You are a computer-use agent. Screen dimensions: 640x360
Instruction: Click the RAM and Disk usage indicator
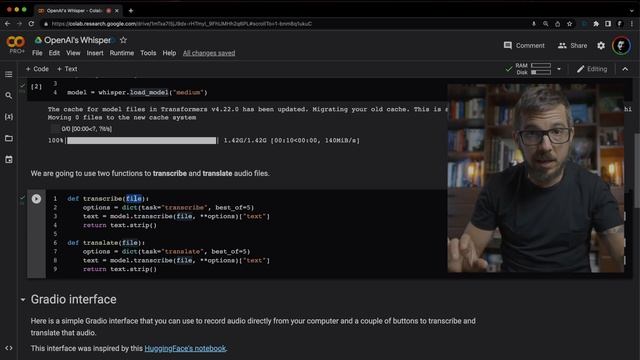pyautogui.click(x=533, y=69)
